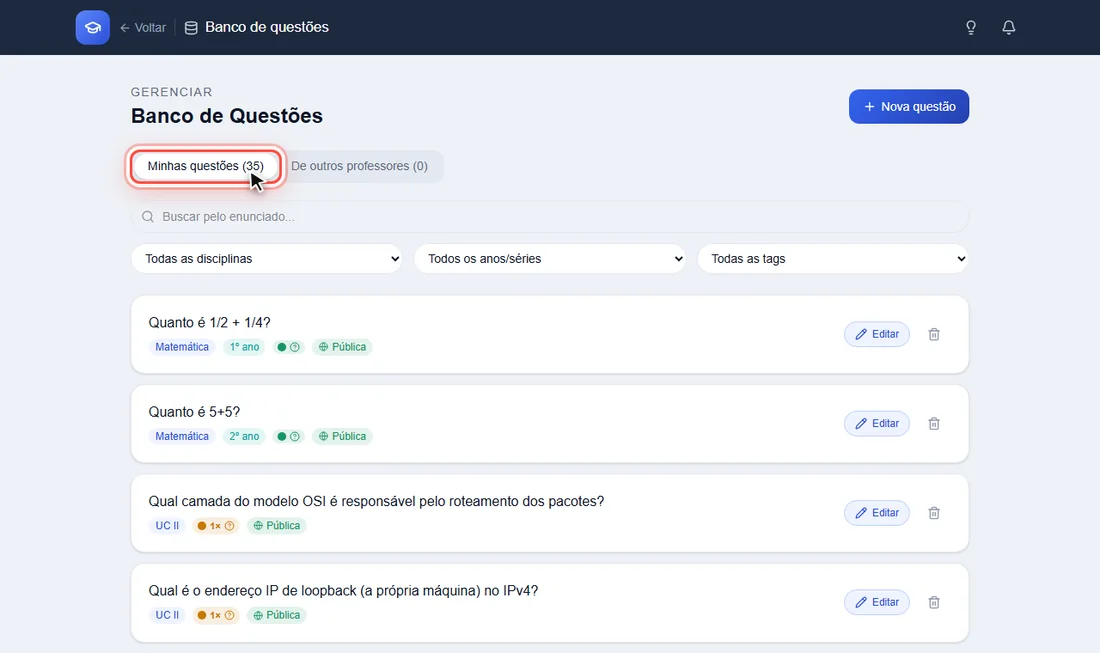The height and width of the screenshot is (653, 1100).
Task: Delete the question Quanto é 5+5?
Action: 934,424
